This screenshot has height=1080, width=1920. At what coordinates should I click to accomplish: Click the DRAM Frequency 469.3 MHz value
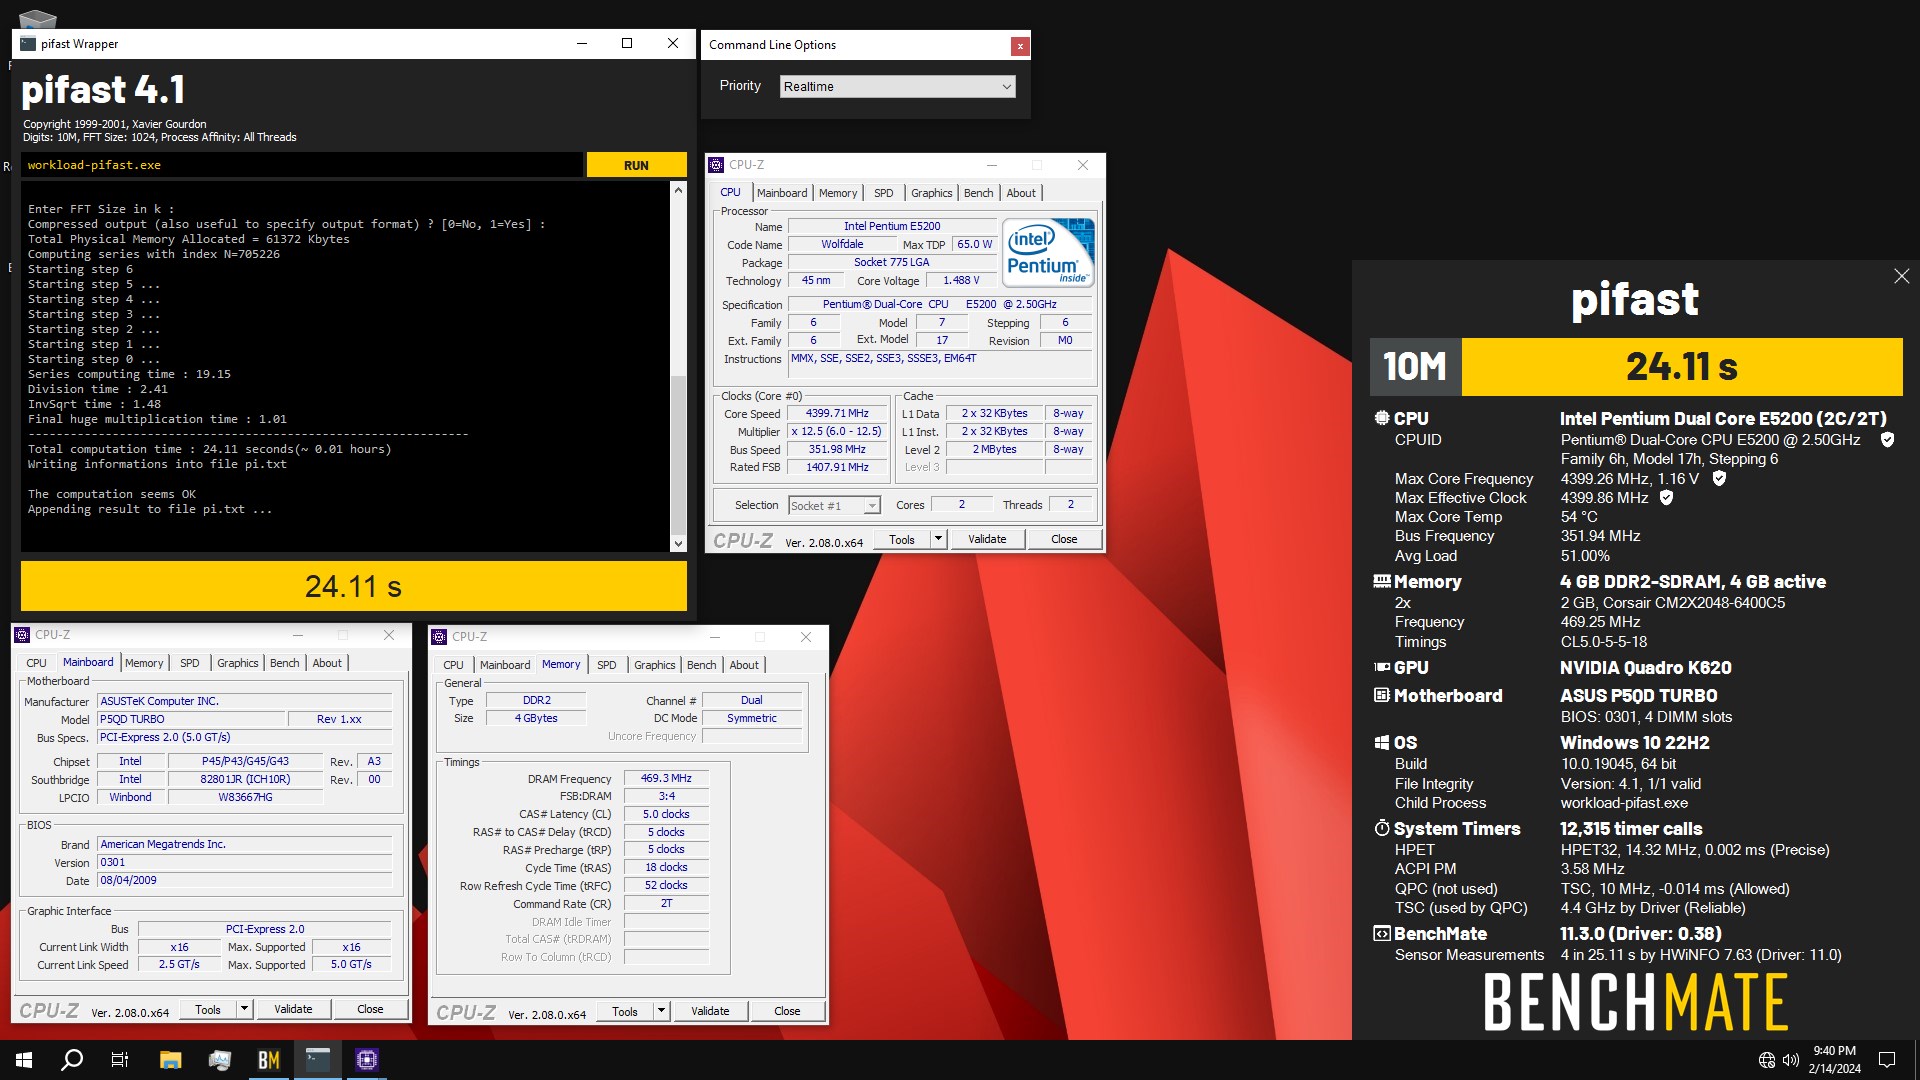pos(666,778)
